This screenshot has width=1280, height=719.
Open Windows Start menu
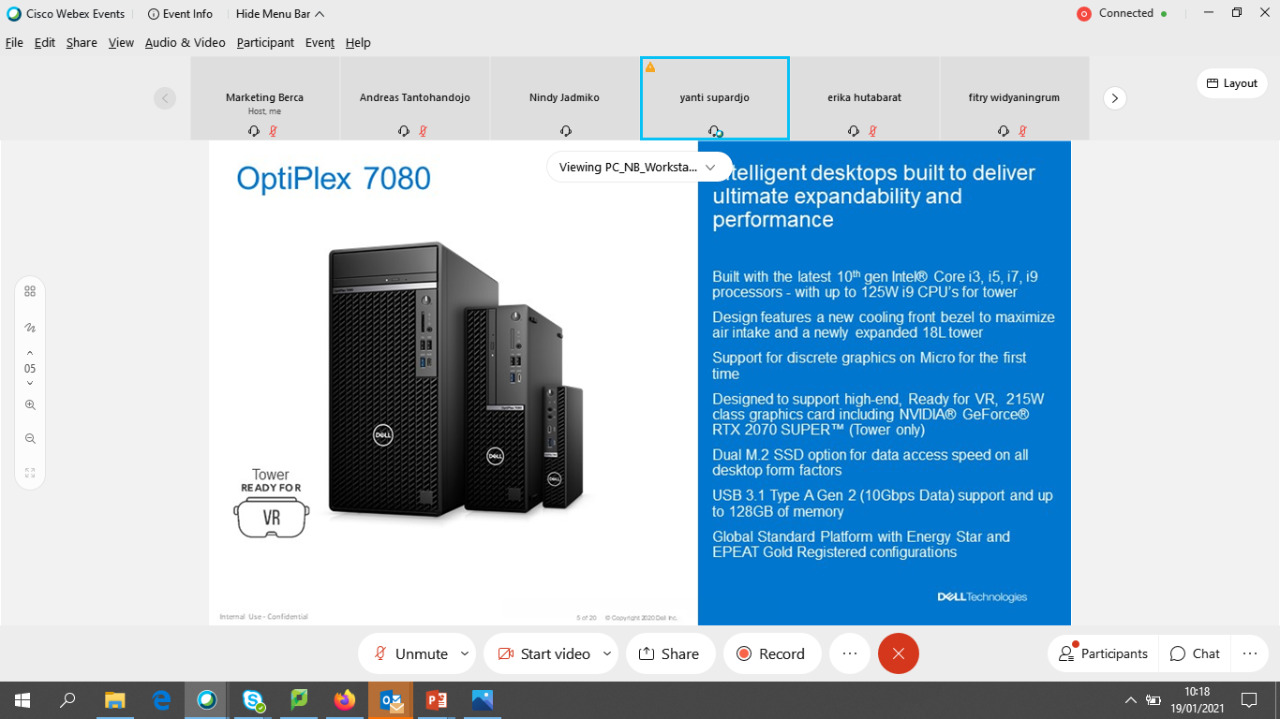pyautogui.click(x=21, y=700)
